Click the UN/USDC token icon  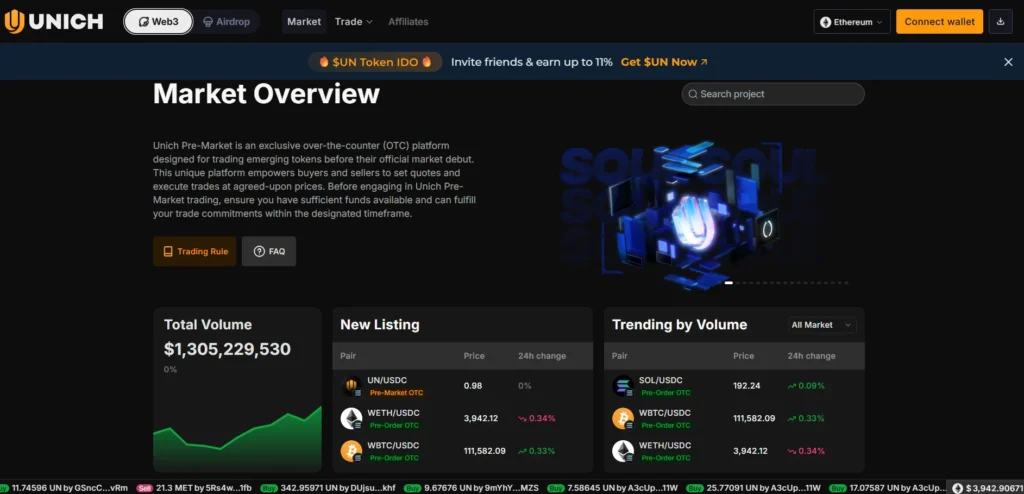coord(351,386)
